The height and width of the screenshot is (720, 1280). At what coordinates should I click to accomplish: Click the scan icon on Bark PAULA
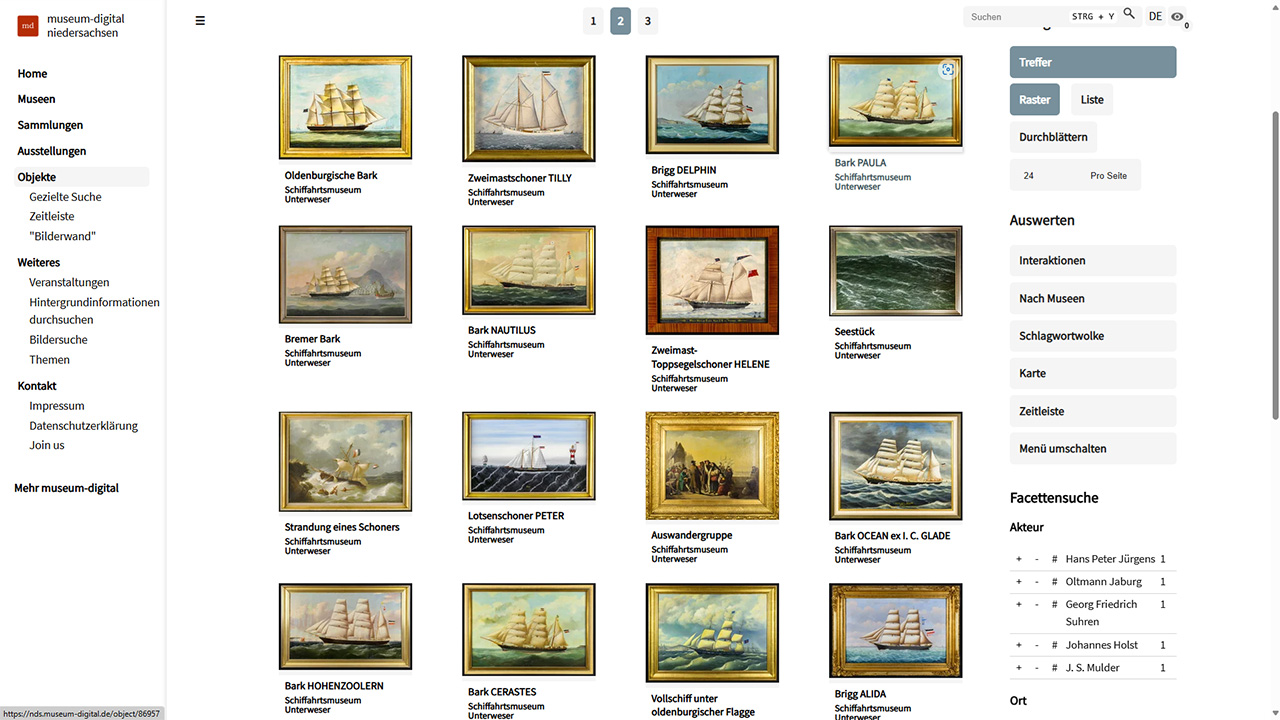click(x=948, y=69)
